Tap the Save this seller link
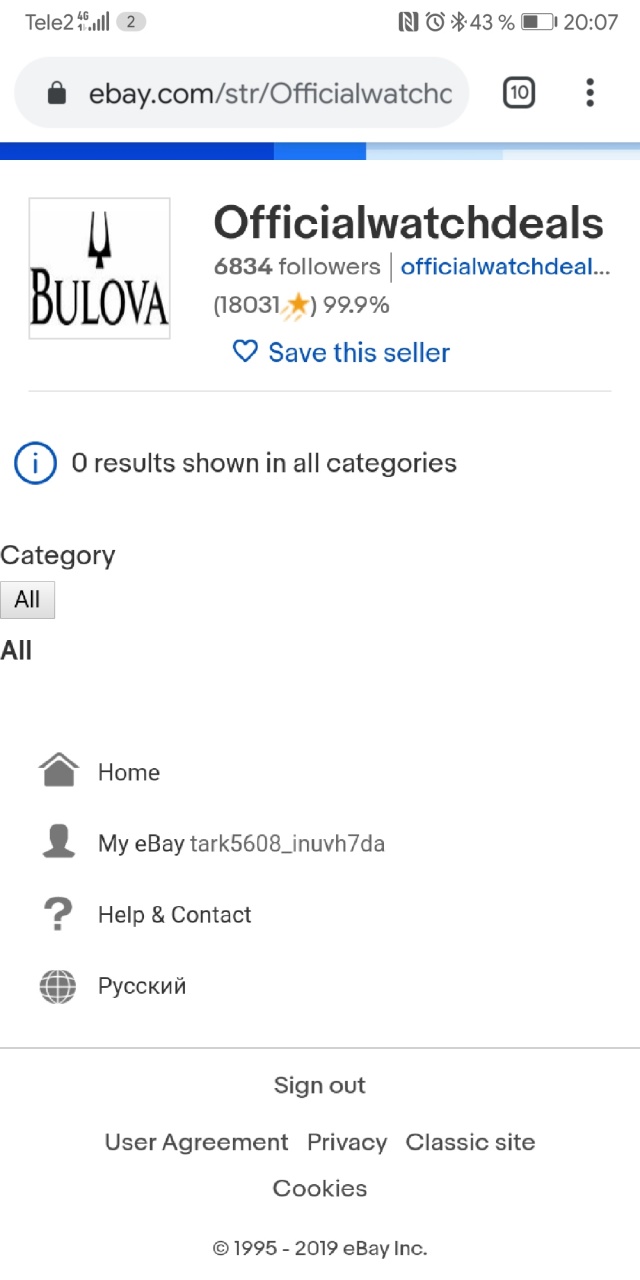This screenshot has height=1280, width=640. [359, 352]
